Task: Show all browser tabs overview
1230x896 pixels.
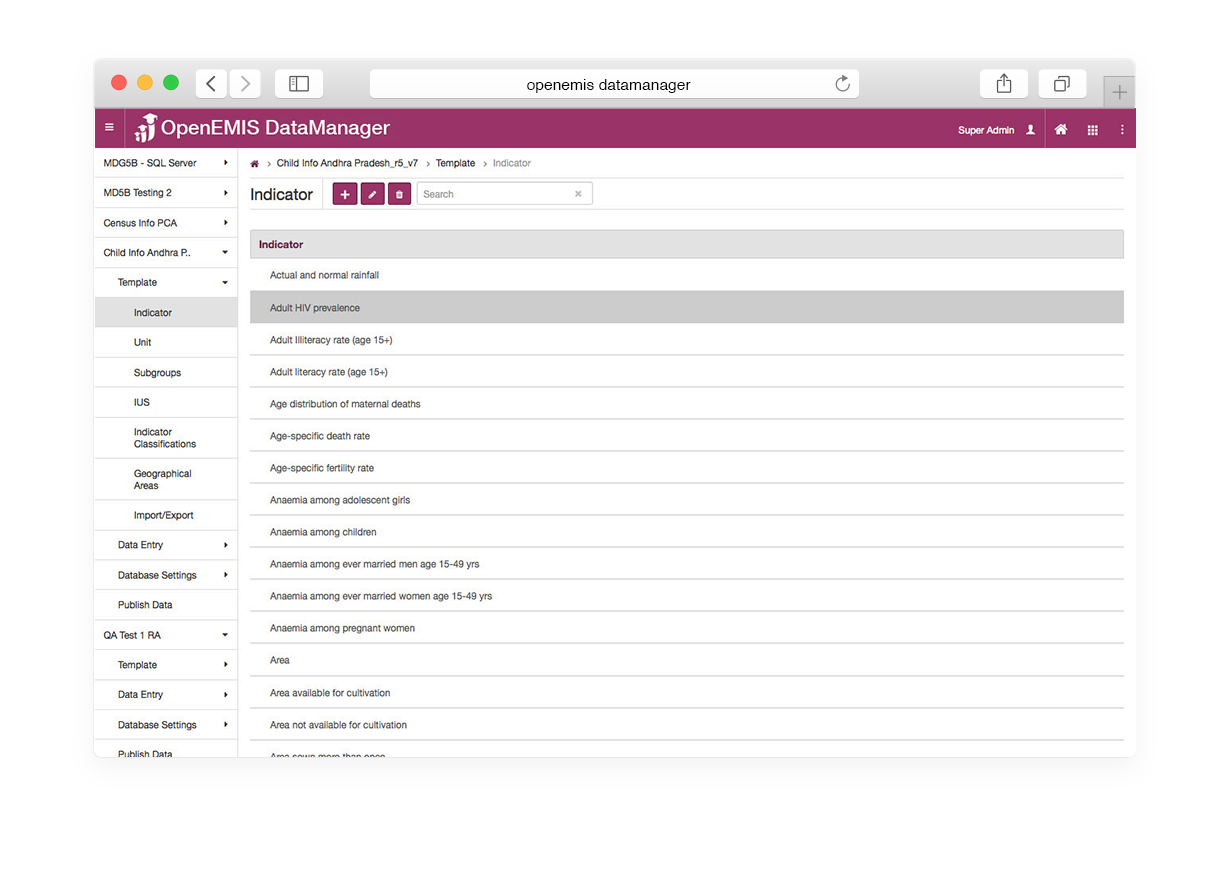Action: point(1062,84)
